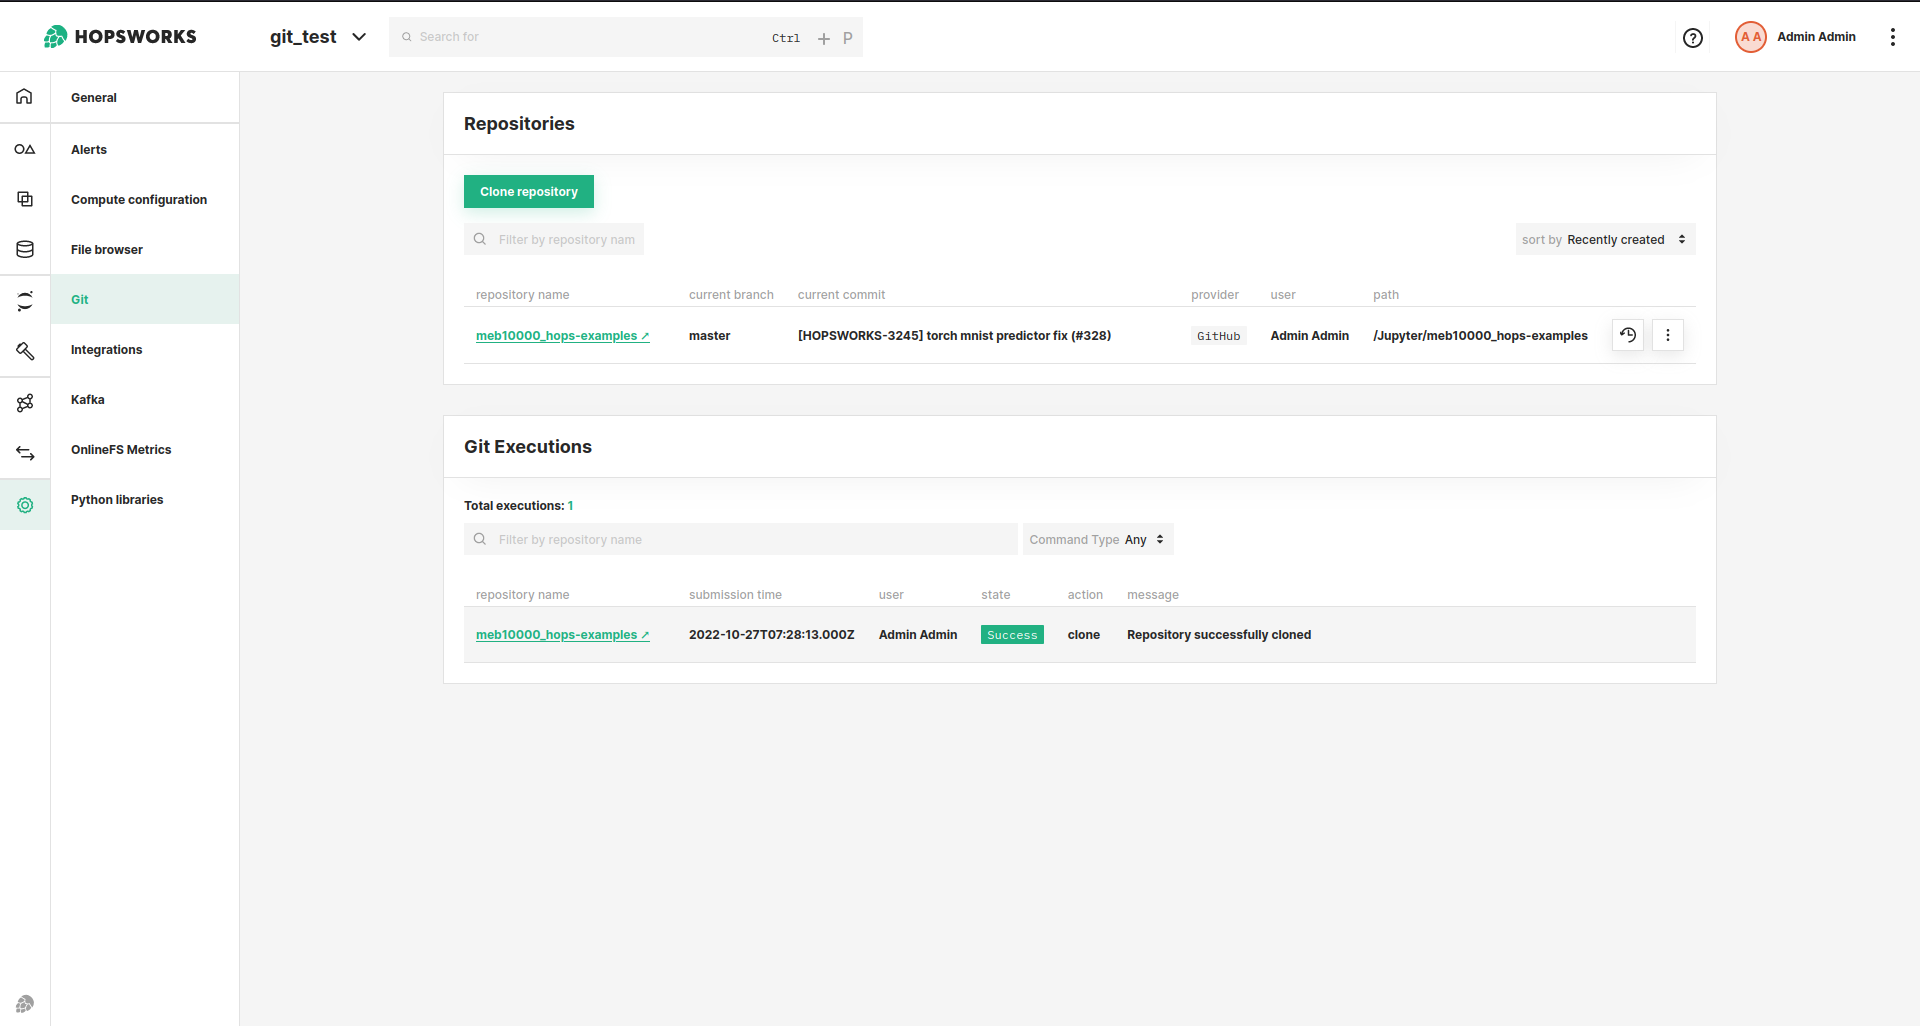The height and width of the screenshot is (1026, 1920).
Task: Select the home General icon in sidebar
Action: [25, 96]
